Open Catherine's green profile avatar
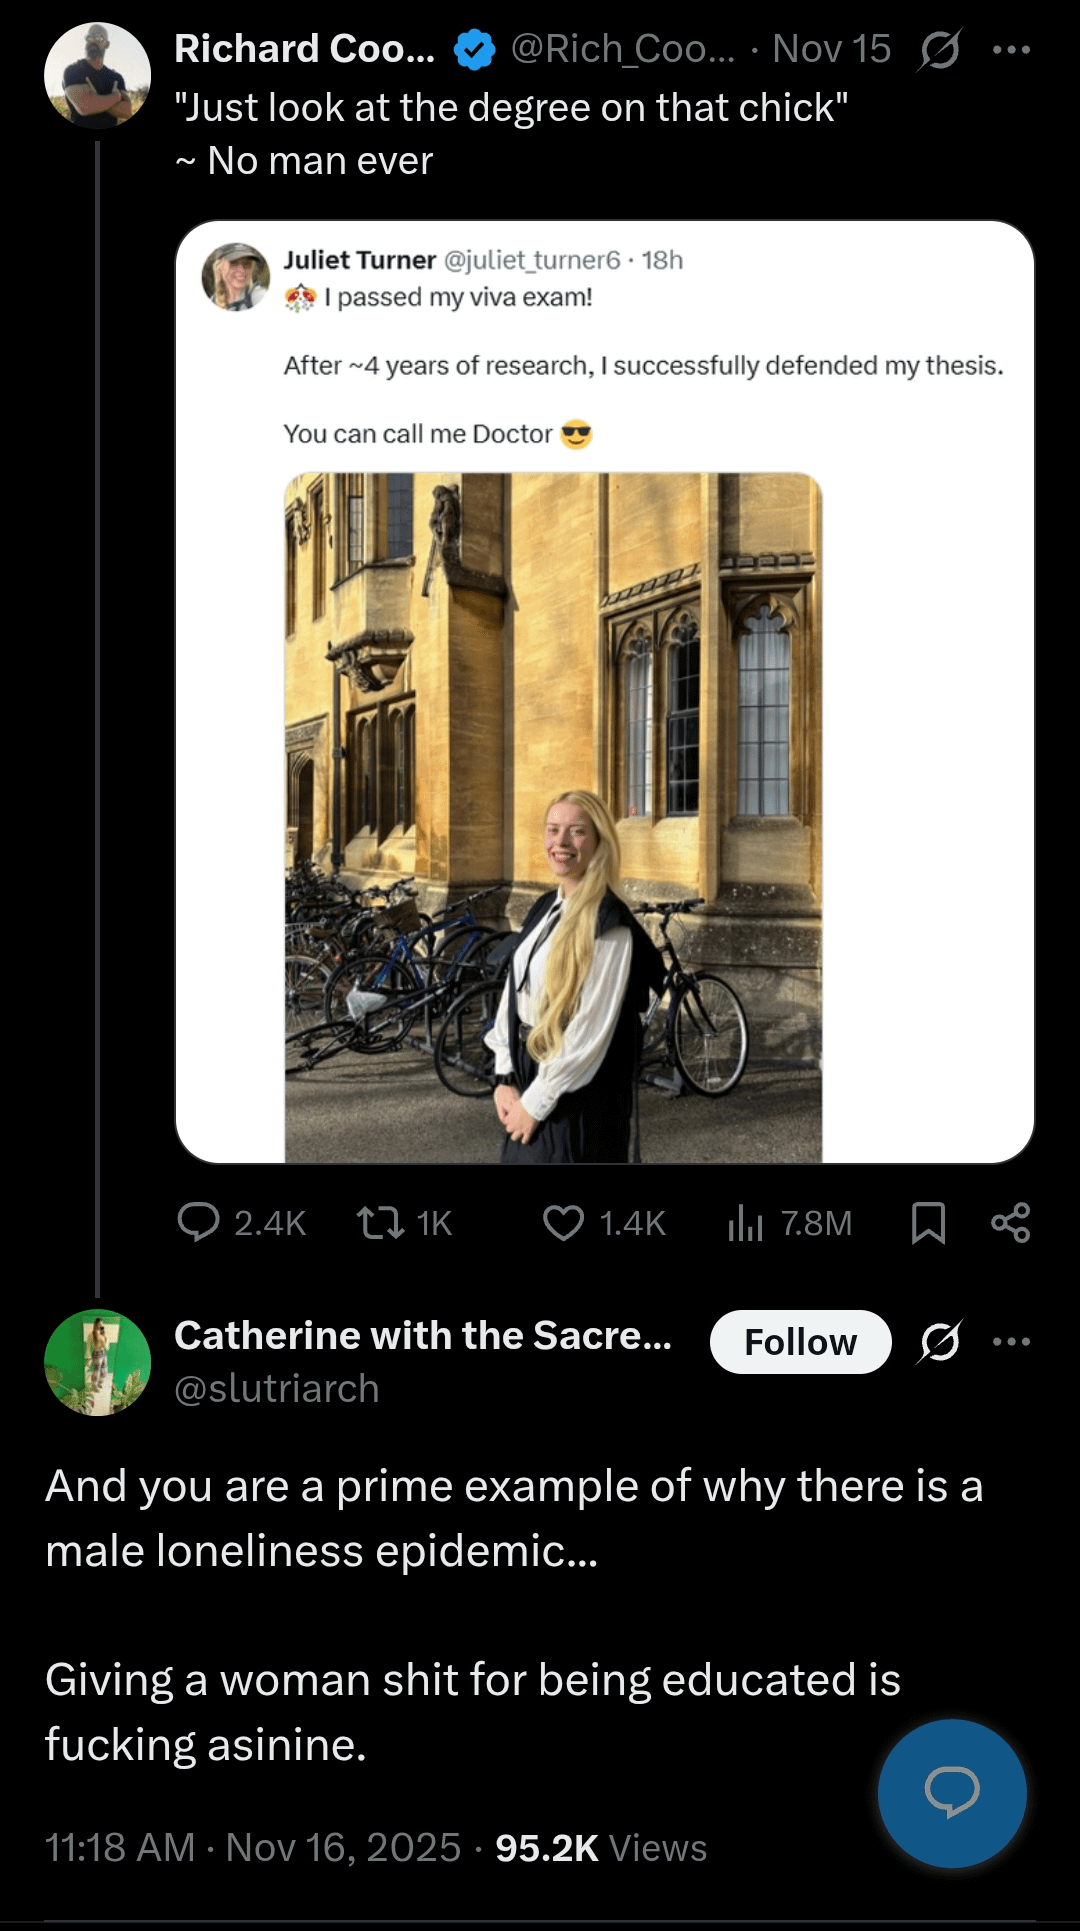Viewport: 1080px width, 1931px height. (x=97, y=1362)
